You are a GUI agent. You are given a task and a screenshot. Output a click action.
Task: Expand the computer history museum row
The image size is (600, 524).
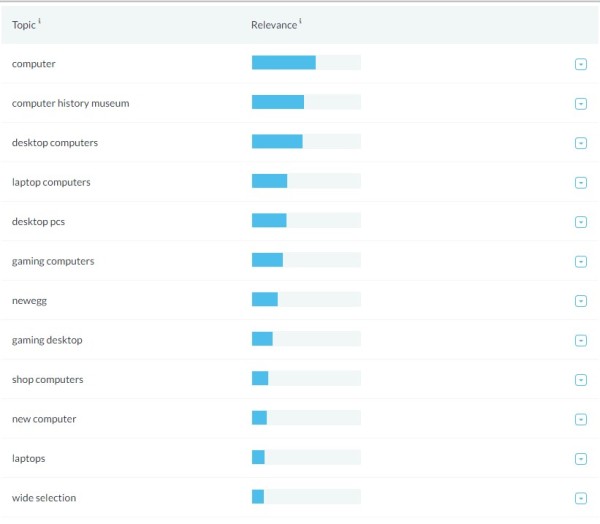pyautogui.click(x=580, y=104)
